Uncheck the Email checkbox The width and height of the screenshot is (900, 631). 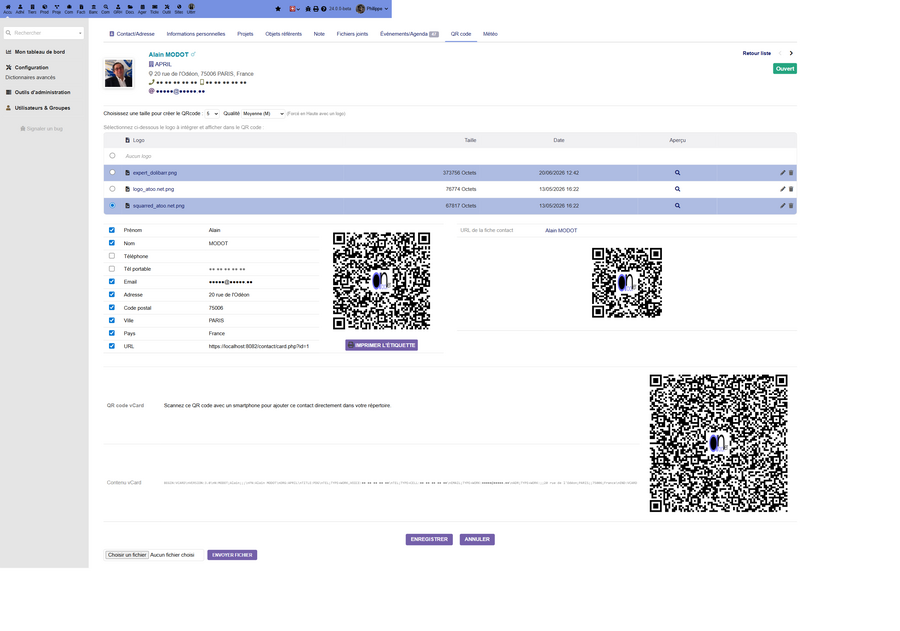pos(112,281)
